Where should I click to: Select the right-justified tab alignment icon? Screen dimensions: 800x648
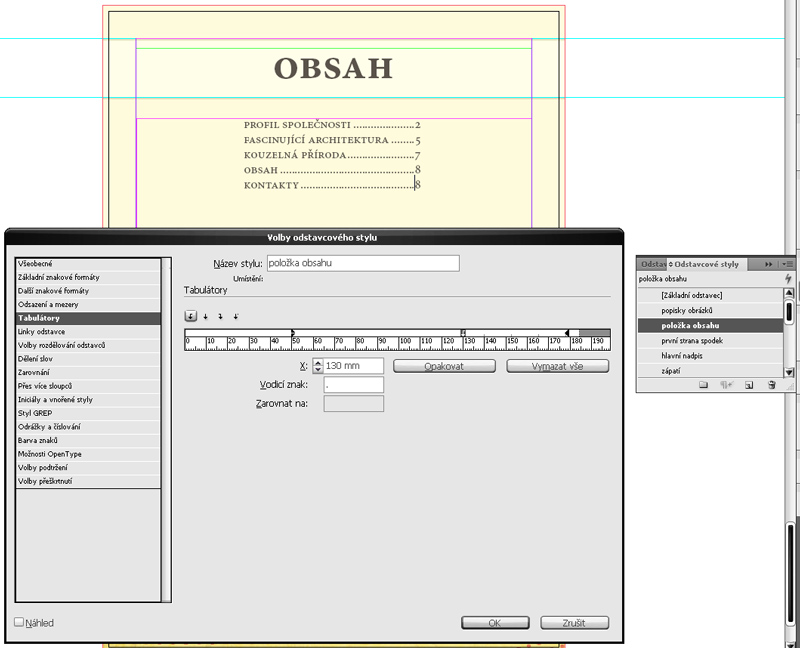pos(220,317)
